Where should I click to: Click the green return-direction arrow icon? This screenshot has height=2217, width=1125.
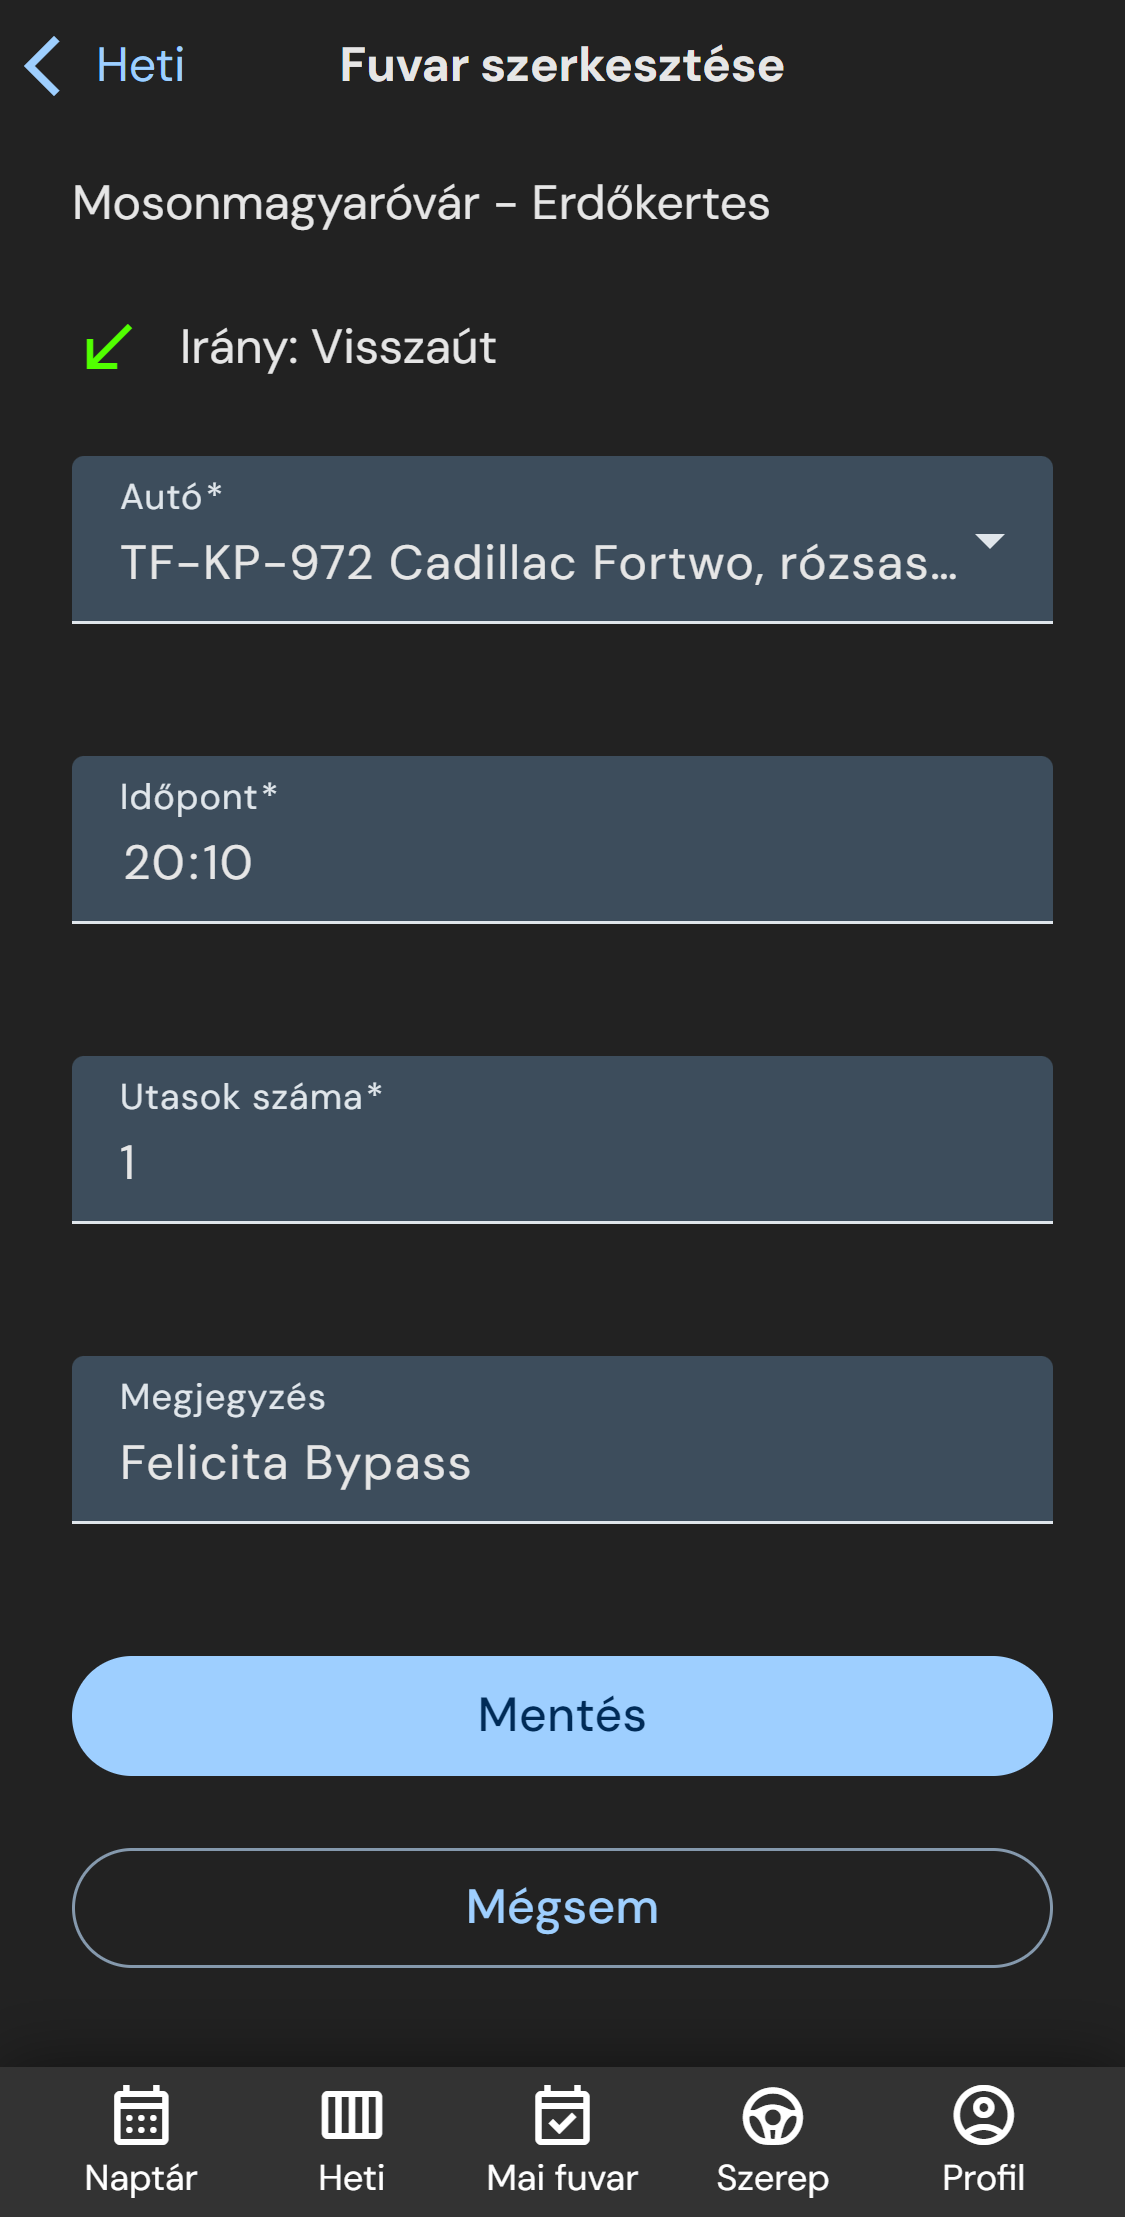tap(108, 347)
